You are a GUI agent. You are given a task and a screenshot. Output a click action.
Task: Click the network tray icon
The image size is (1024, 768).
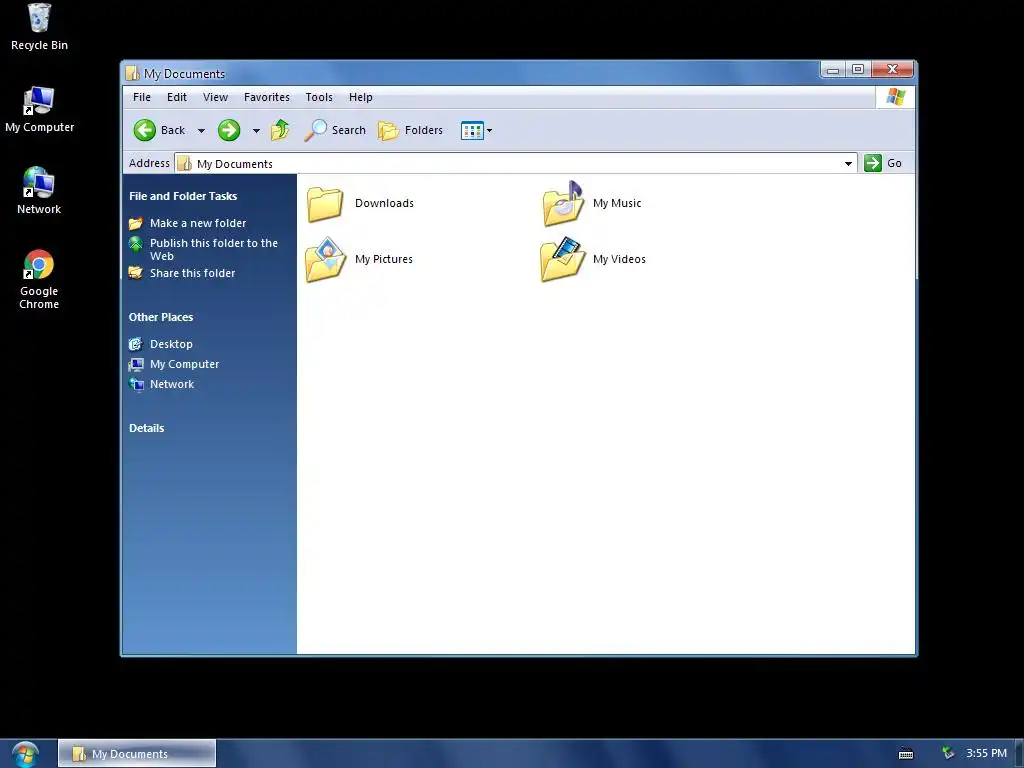click(x=948, y=754)
